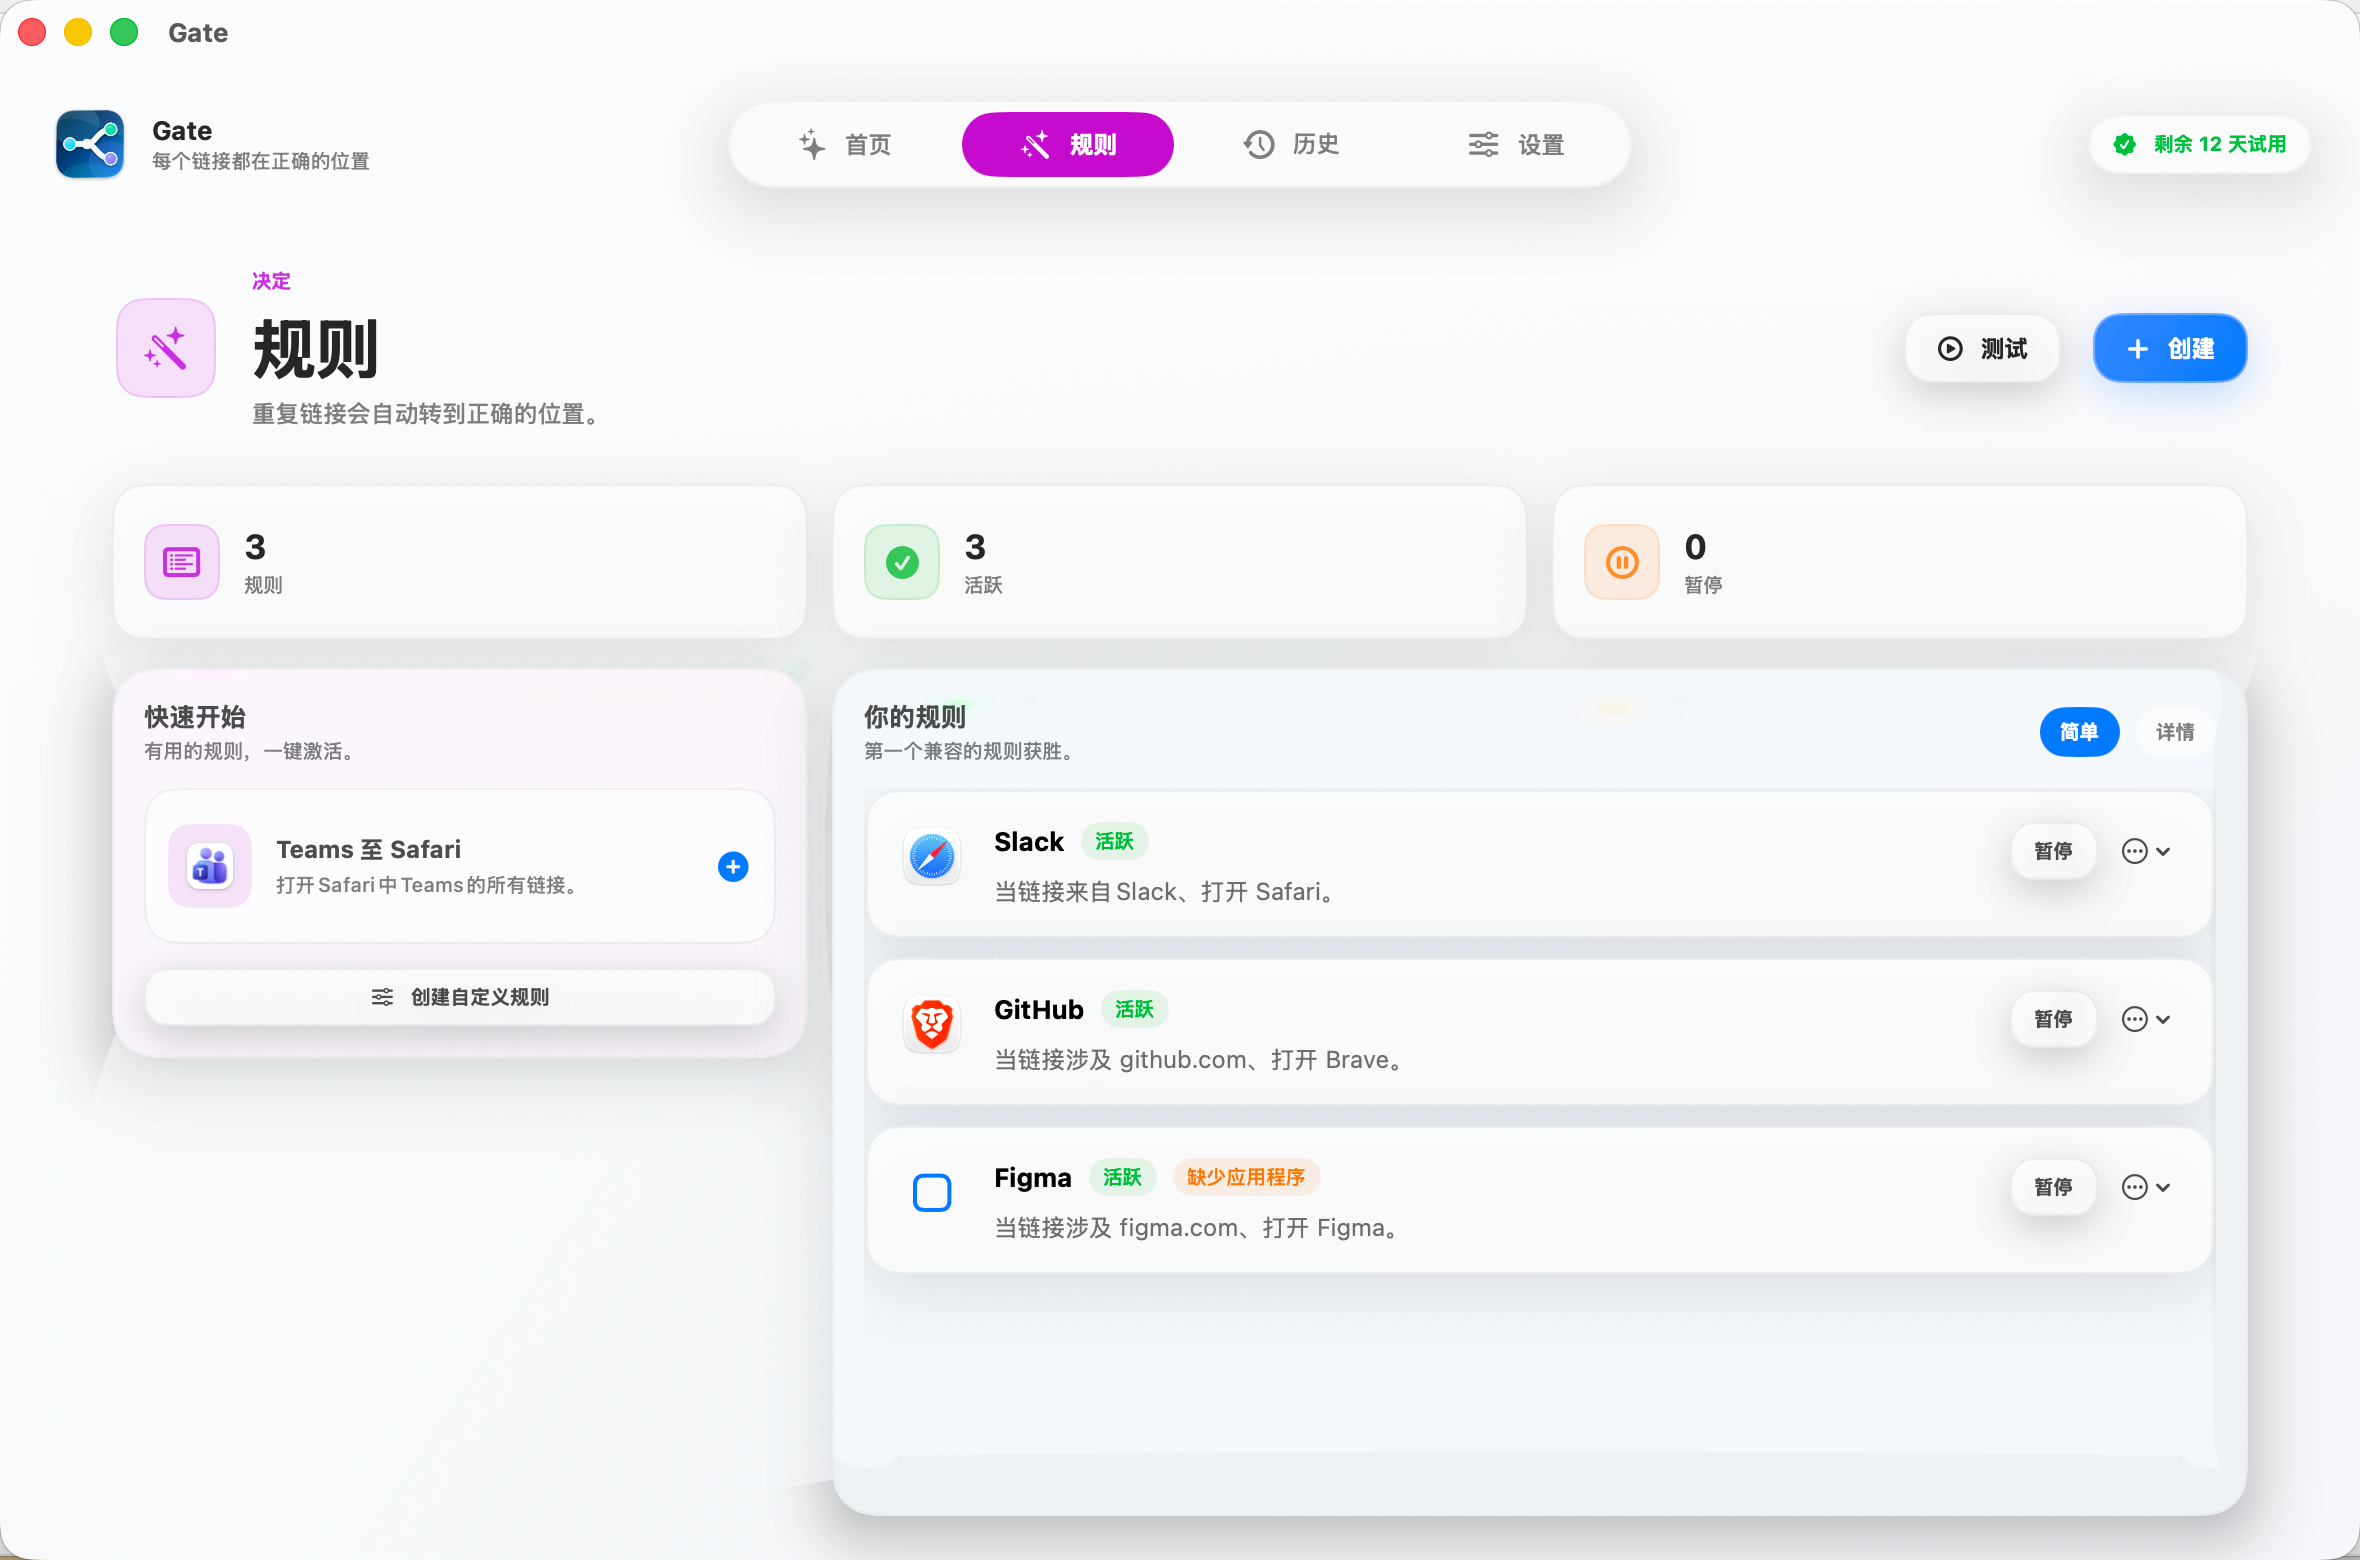This screenshot has width=2360, height=1560.
Task: Pause the Figma rule
Action: pyautogui.click(x=2053, y=1187)
